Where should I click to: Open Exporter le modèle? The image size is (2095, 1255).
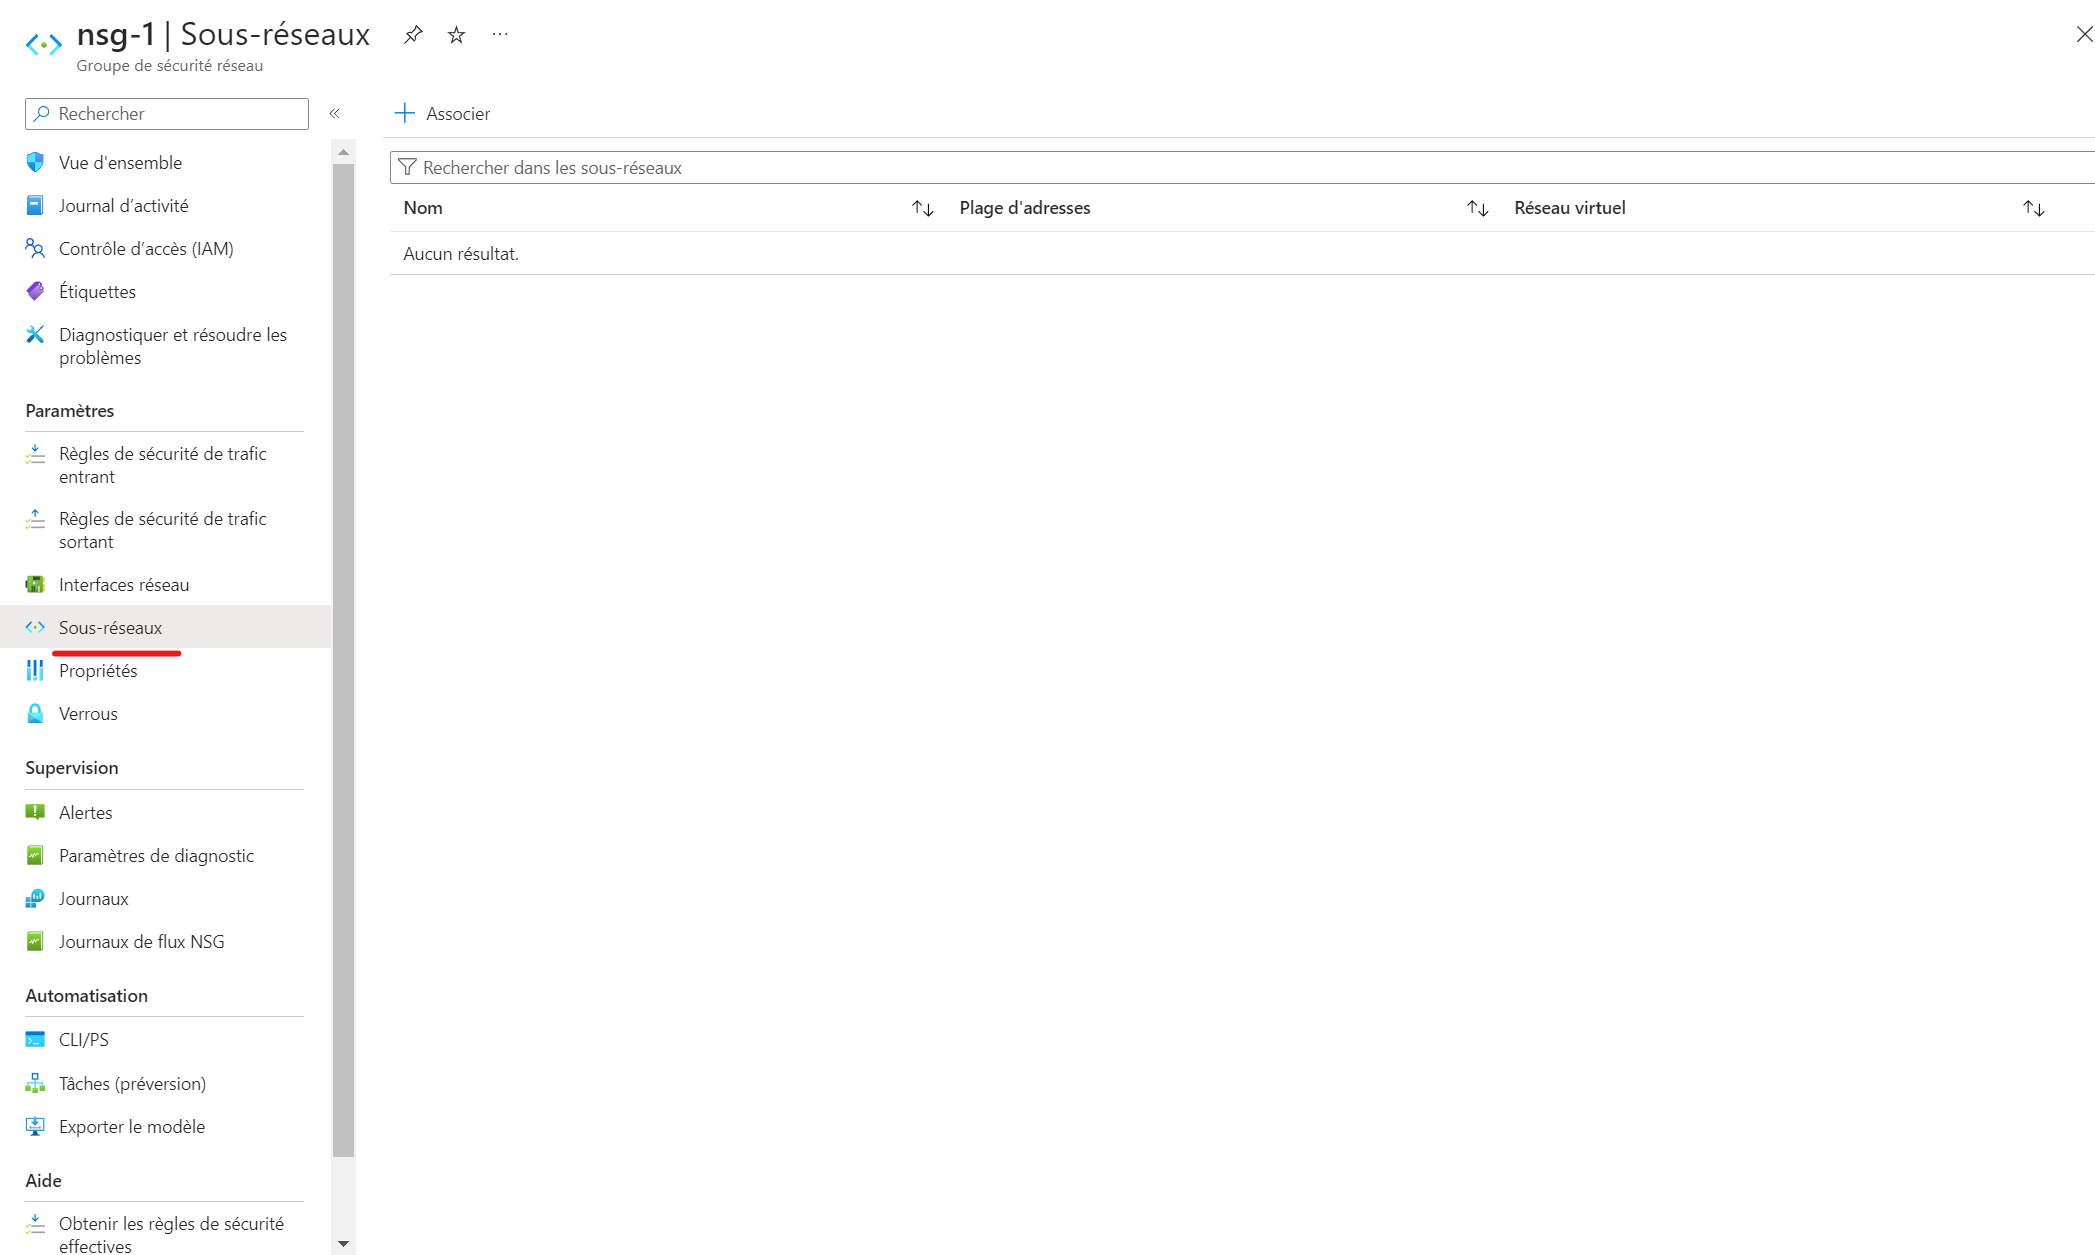point(131,1127)
